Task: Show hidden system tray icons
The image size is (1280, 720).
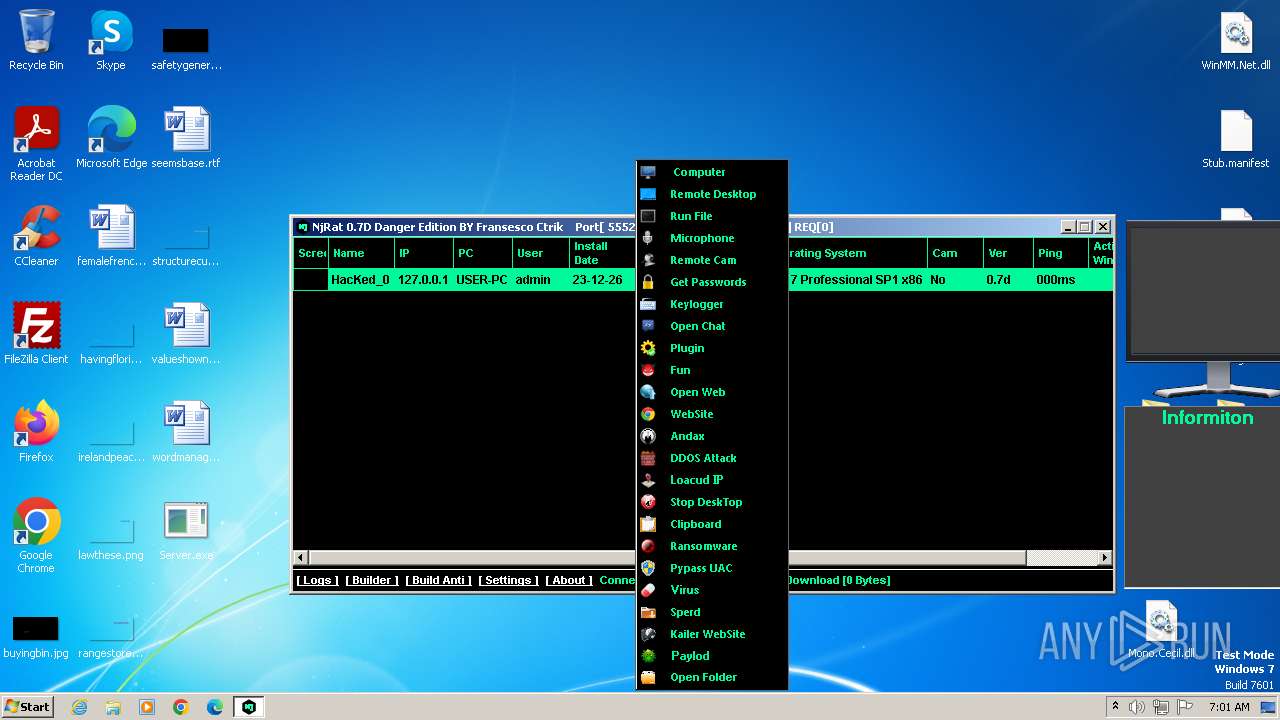Action: click(1115, 707)
